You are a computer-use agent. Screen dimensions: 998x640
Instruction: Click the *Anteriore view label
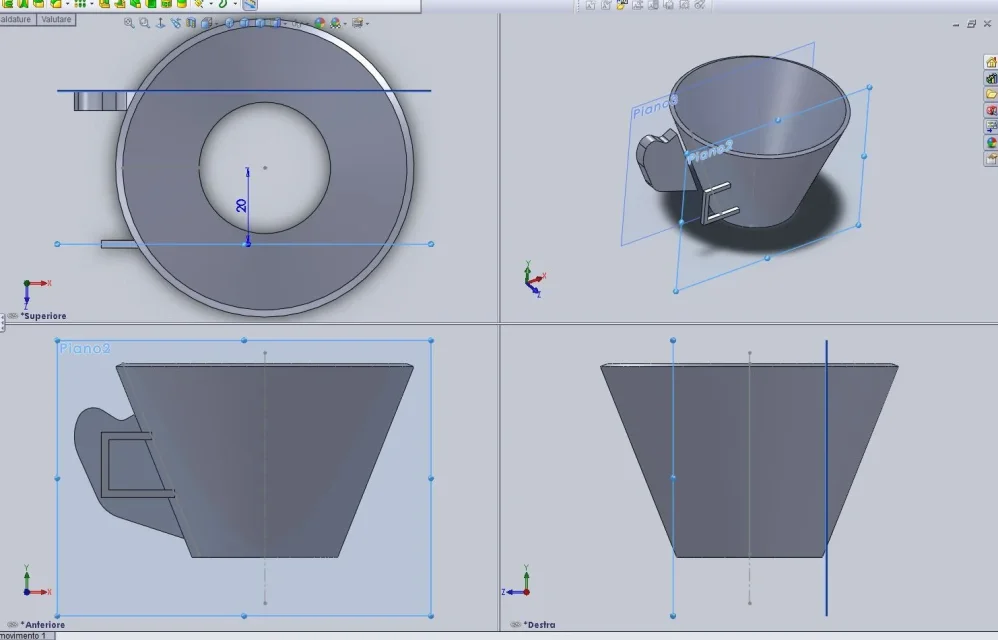43,625
